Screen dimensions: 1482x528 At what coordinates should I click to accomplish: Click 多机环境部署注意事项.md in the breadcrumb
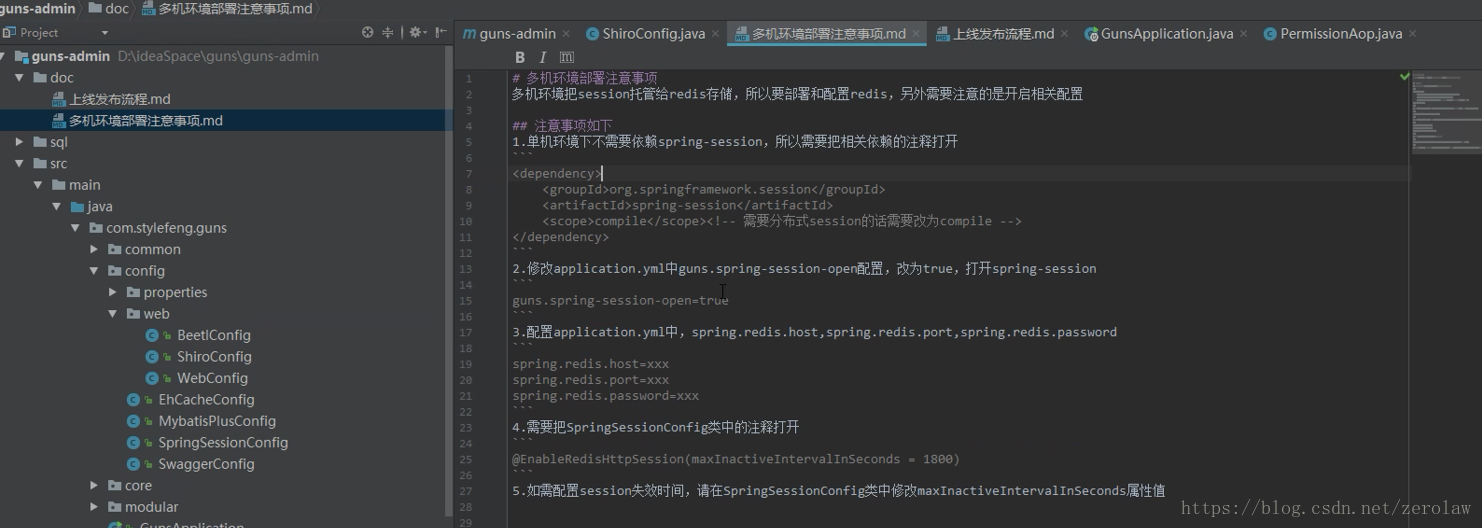(x=226, y=9)
